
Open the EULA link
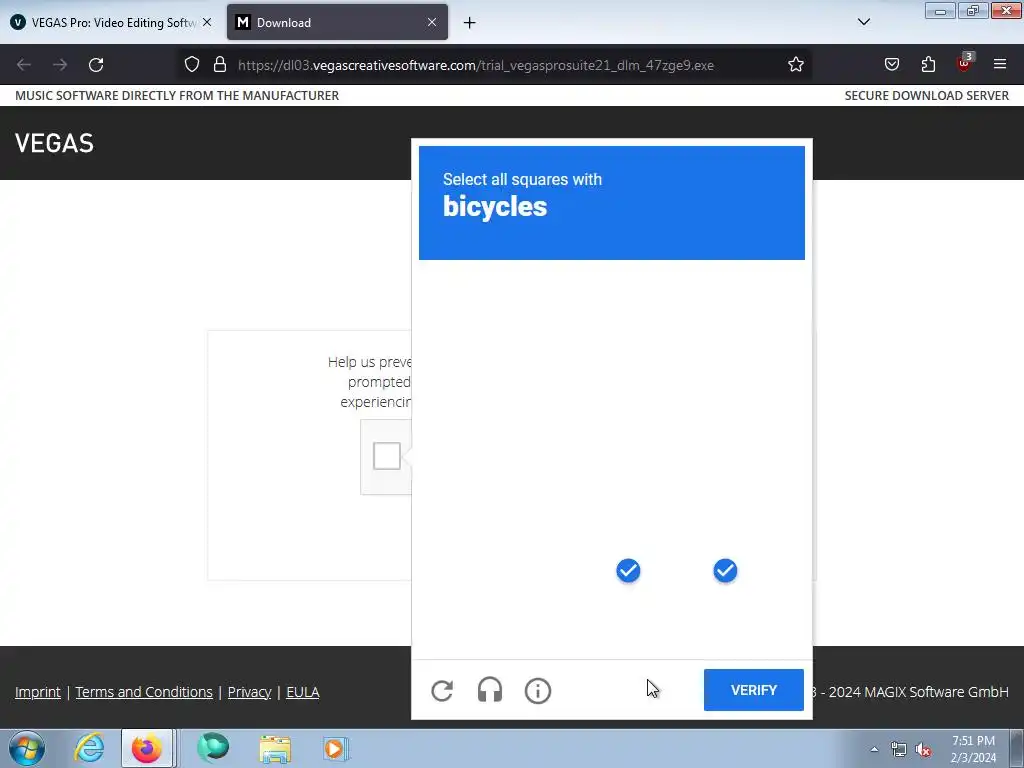tap(302, 692)
